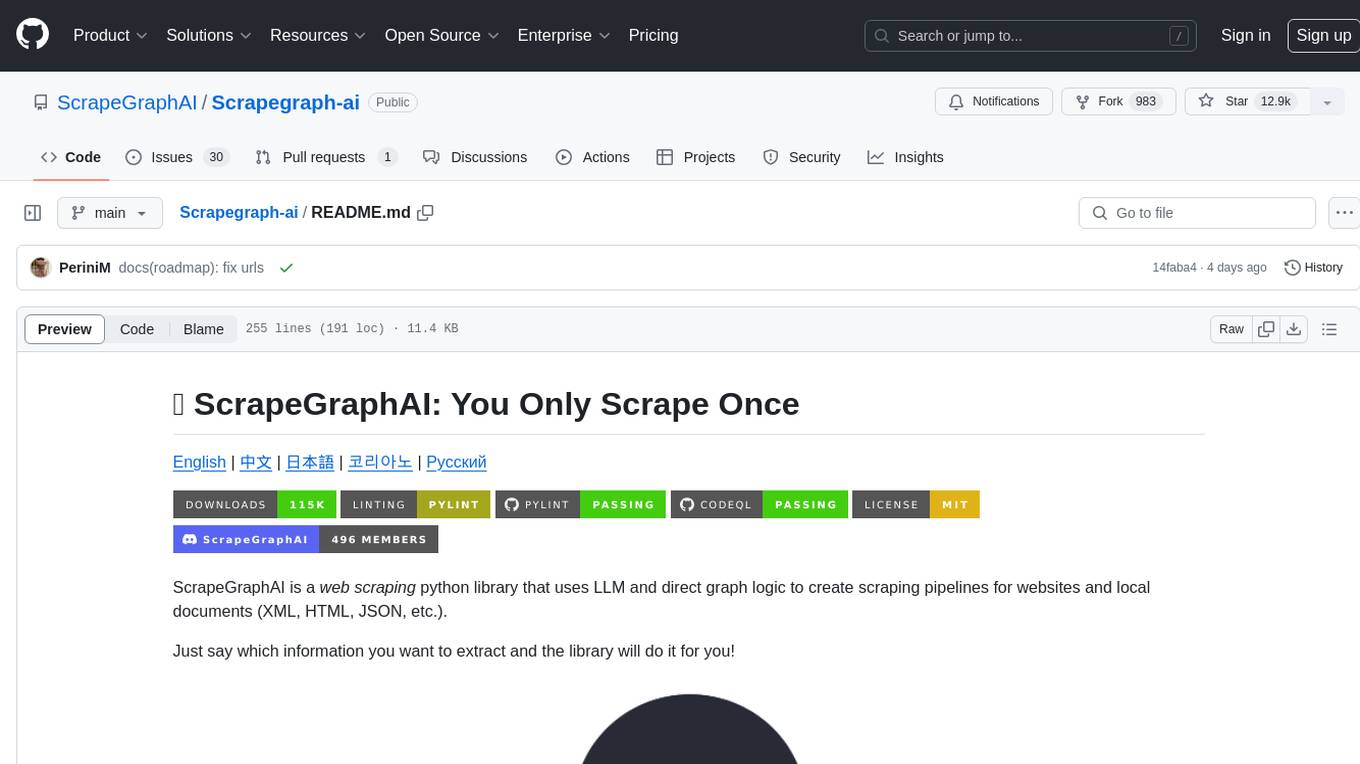This screenshot has height=764, width=1360.
Task: Open the more file actions ellipsis
Action: pyautogui.click(x=1344, y=213)
